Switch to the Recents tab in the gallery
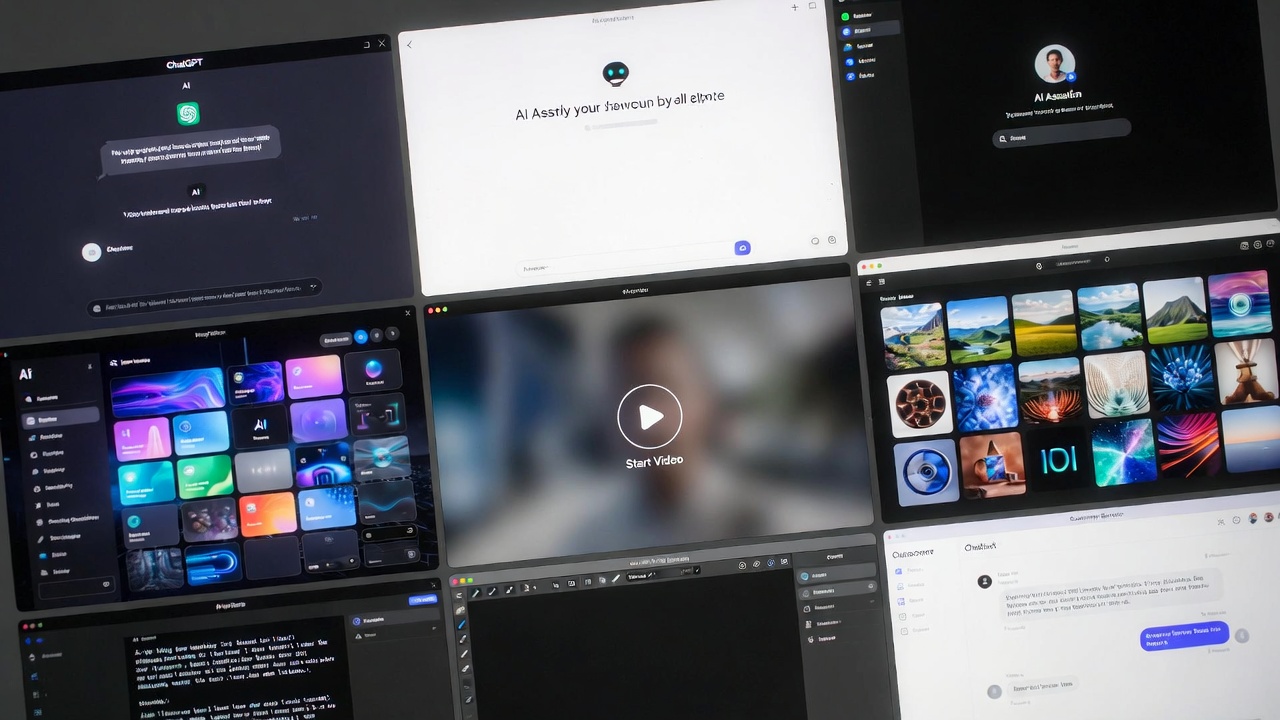1280x720 pixels. click(x=888, y=296)
